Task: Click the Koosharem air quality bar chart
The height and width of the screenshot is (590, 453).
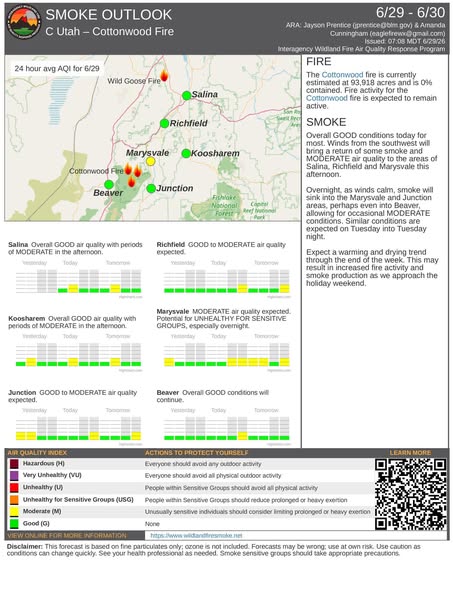Action: (79, 353)
